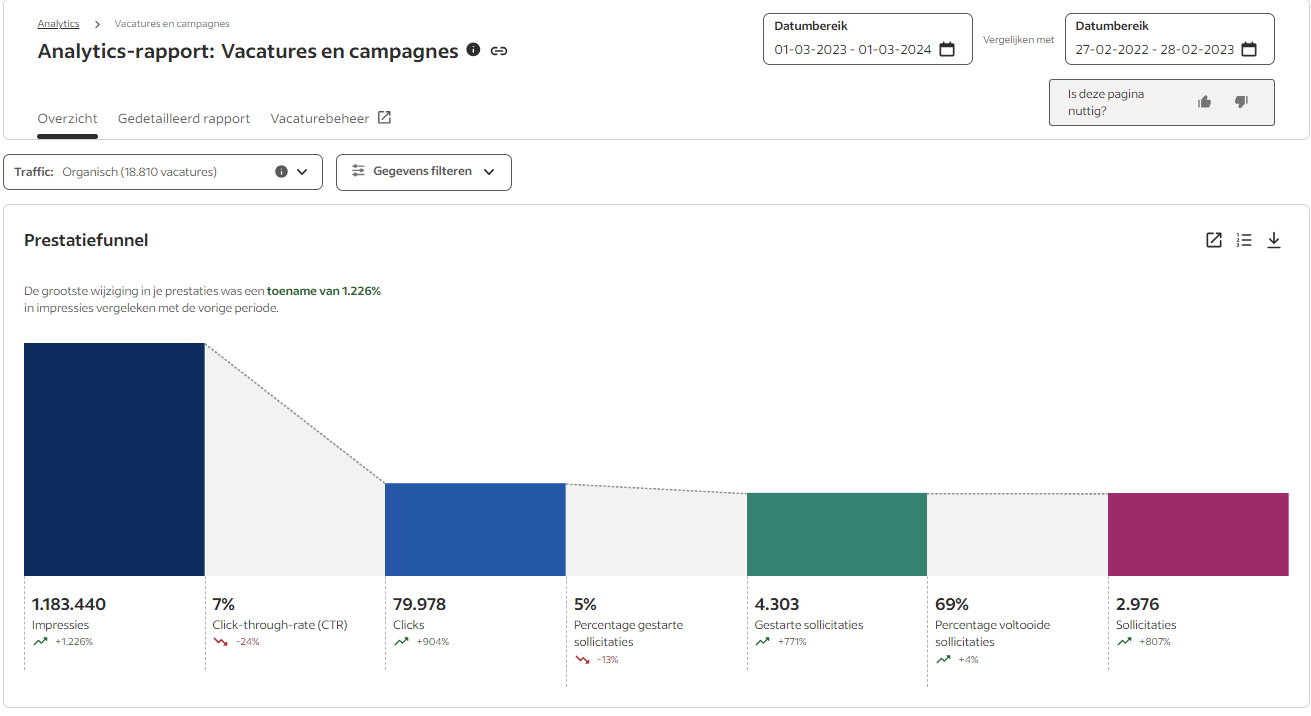Open the Gedetailleerd rapport tab
Viewport: 1311px width, 716px height.
coord(184,118)
